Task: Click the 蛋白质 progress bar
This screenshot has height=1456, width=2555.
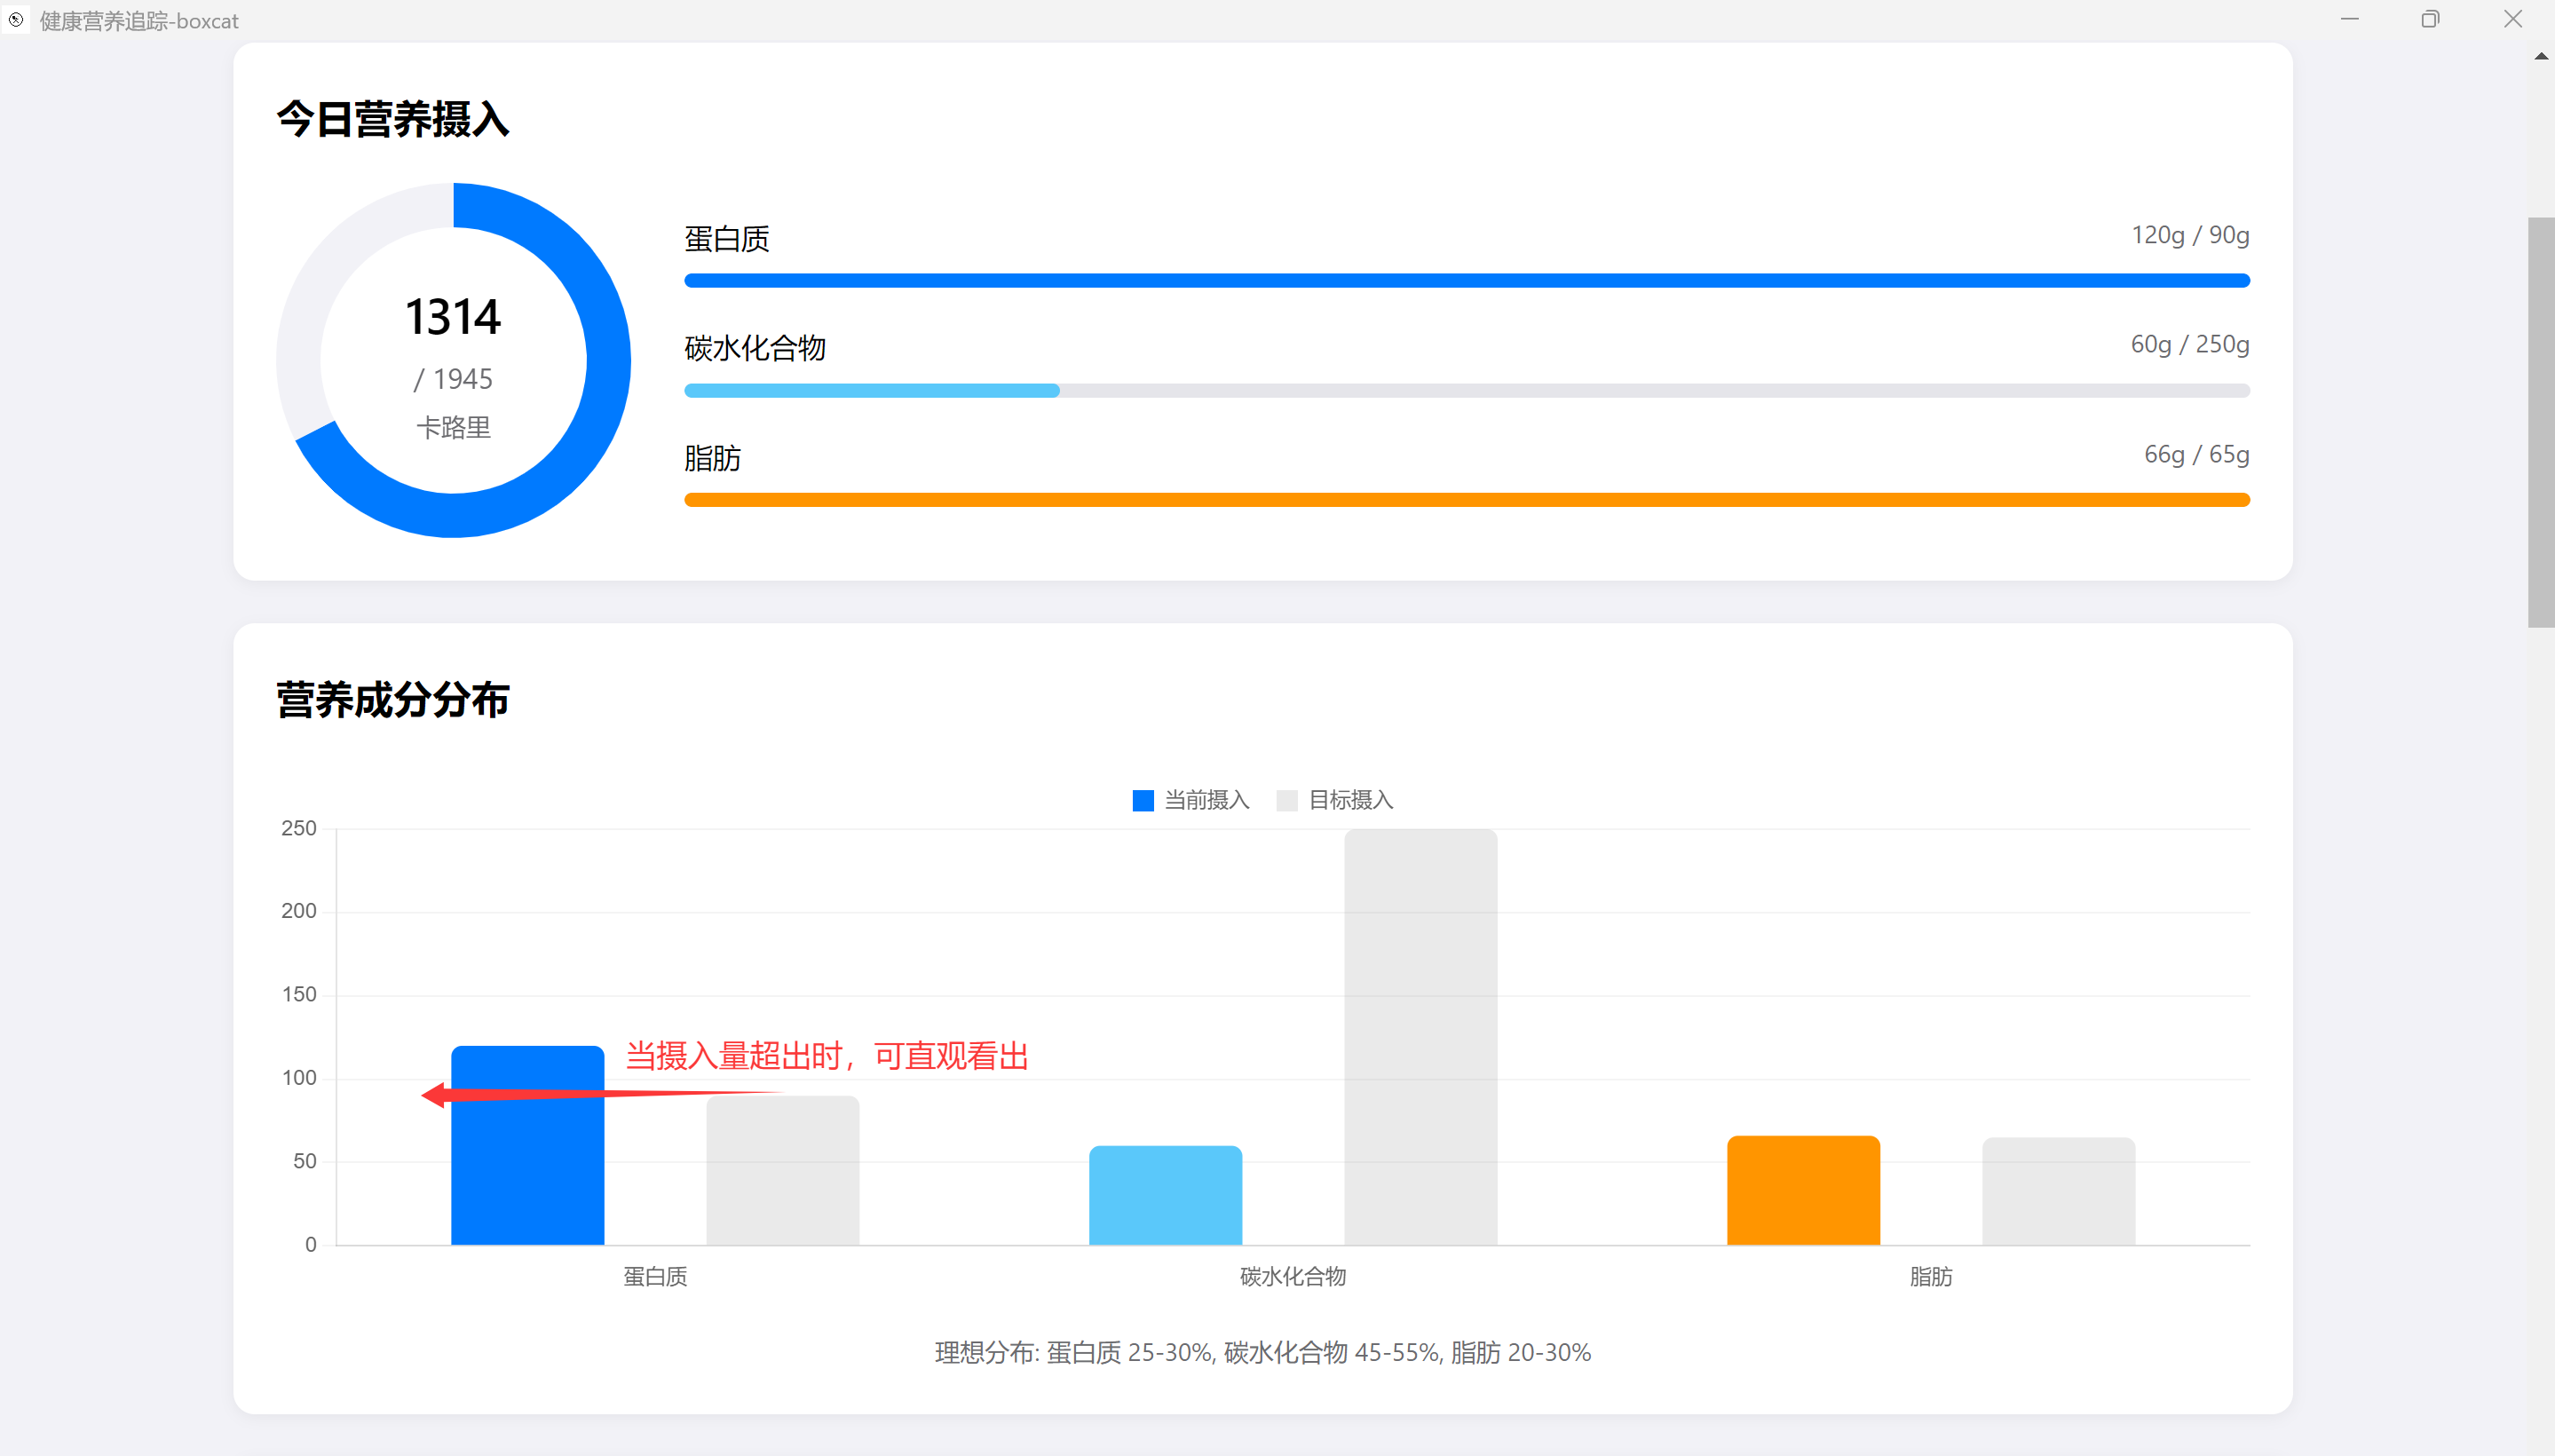Action: coord(1467,280)
